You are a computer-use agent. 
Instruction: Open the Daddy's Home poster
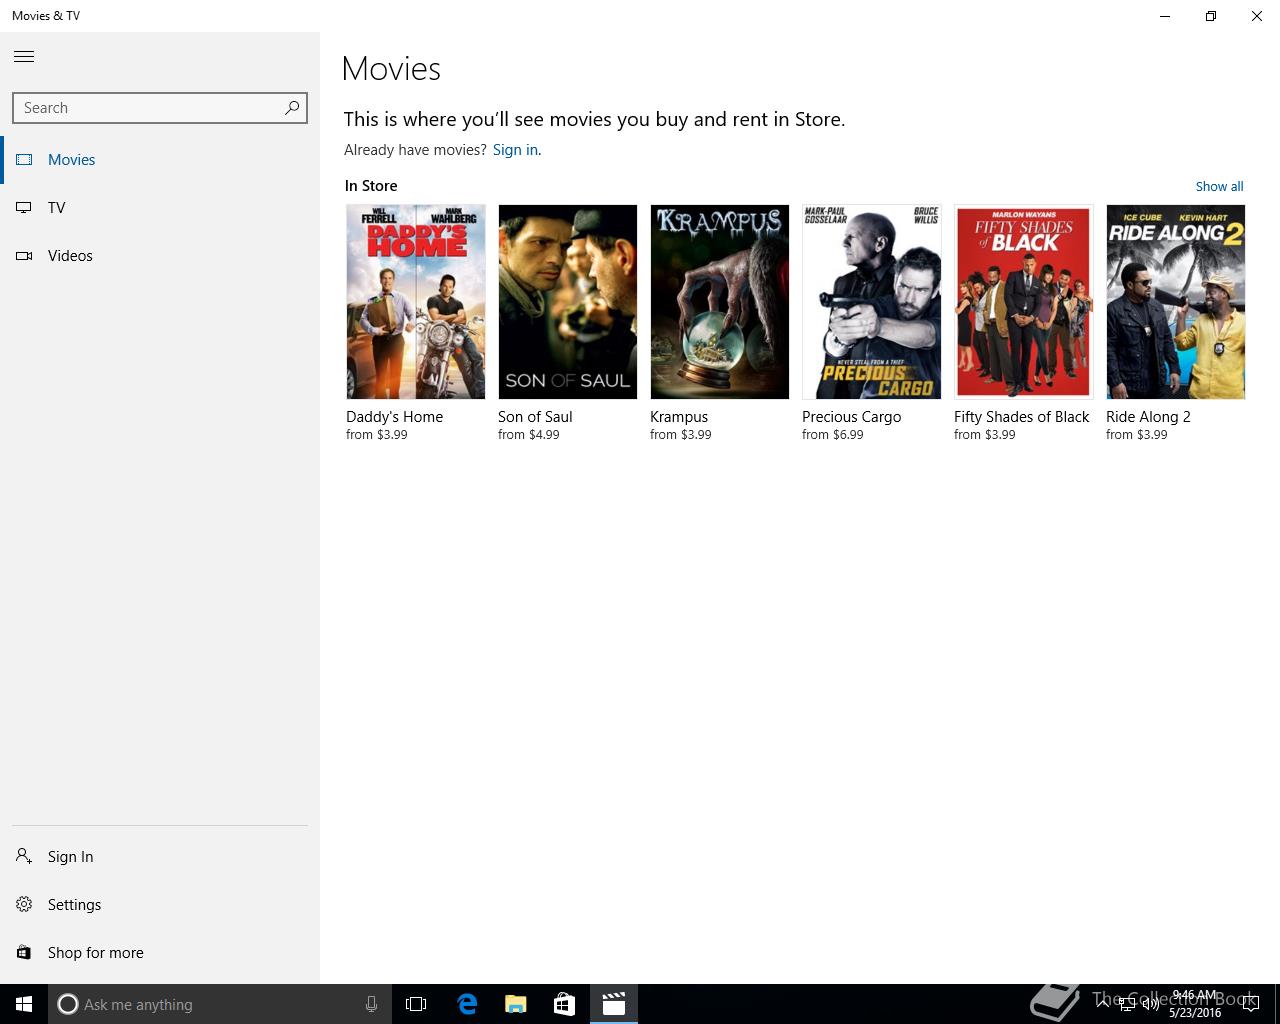pos(416,302)
